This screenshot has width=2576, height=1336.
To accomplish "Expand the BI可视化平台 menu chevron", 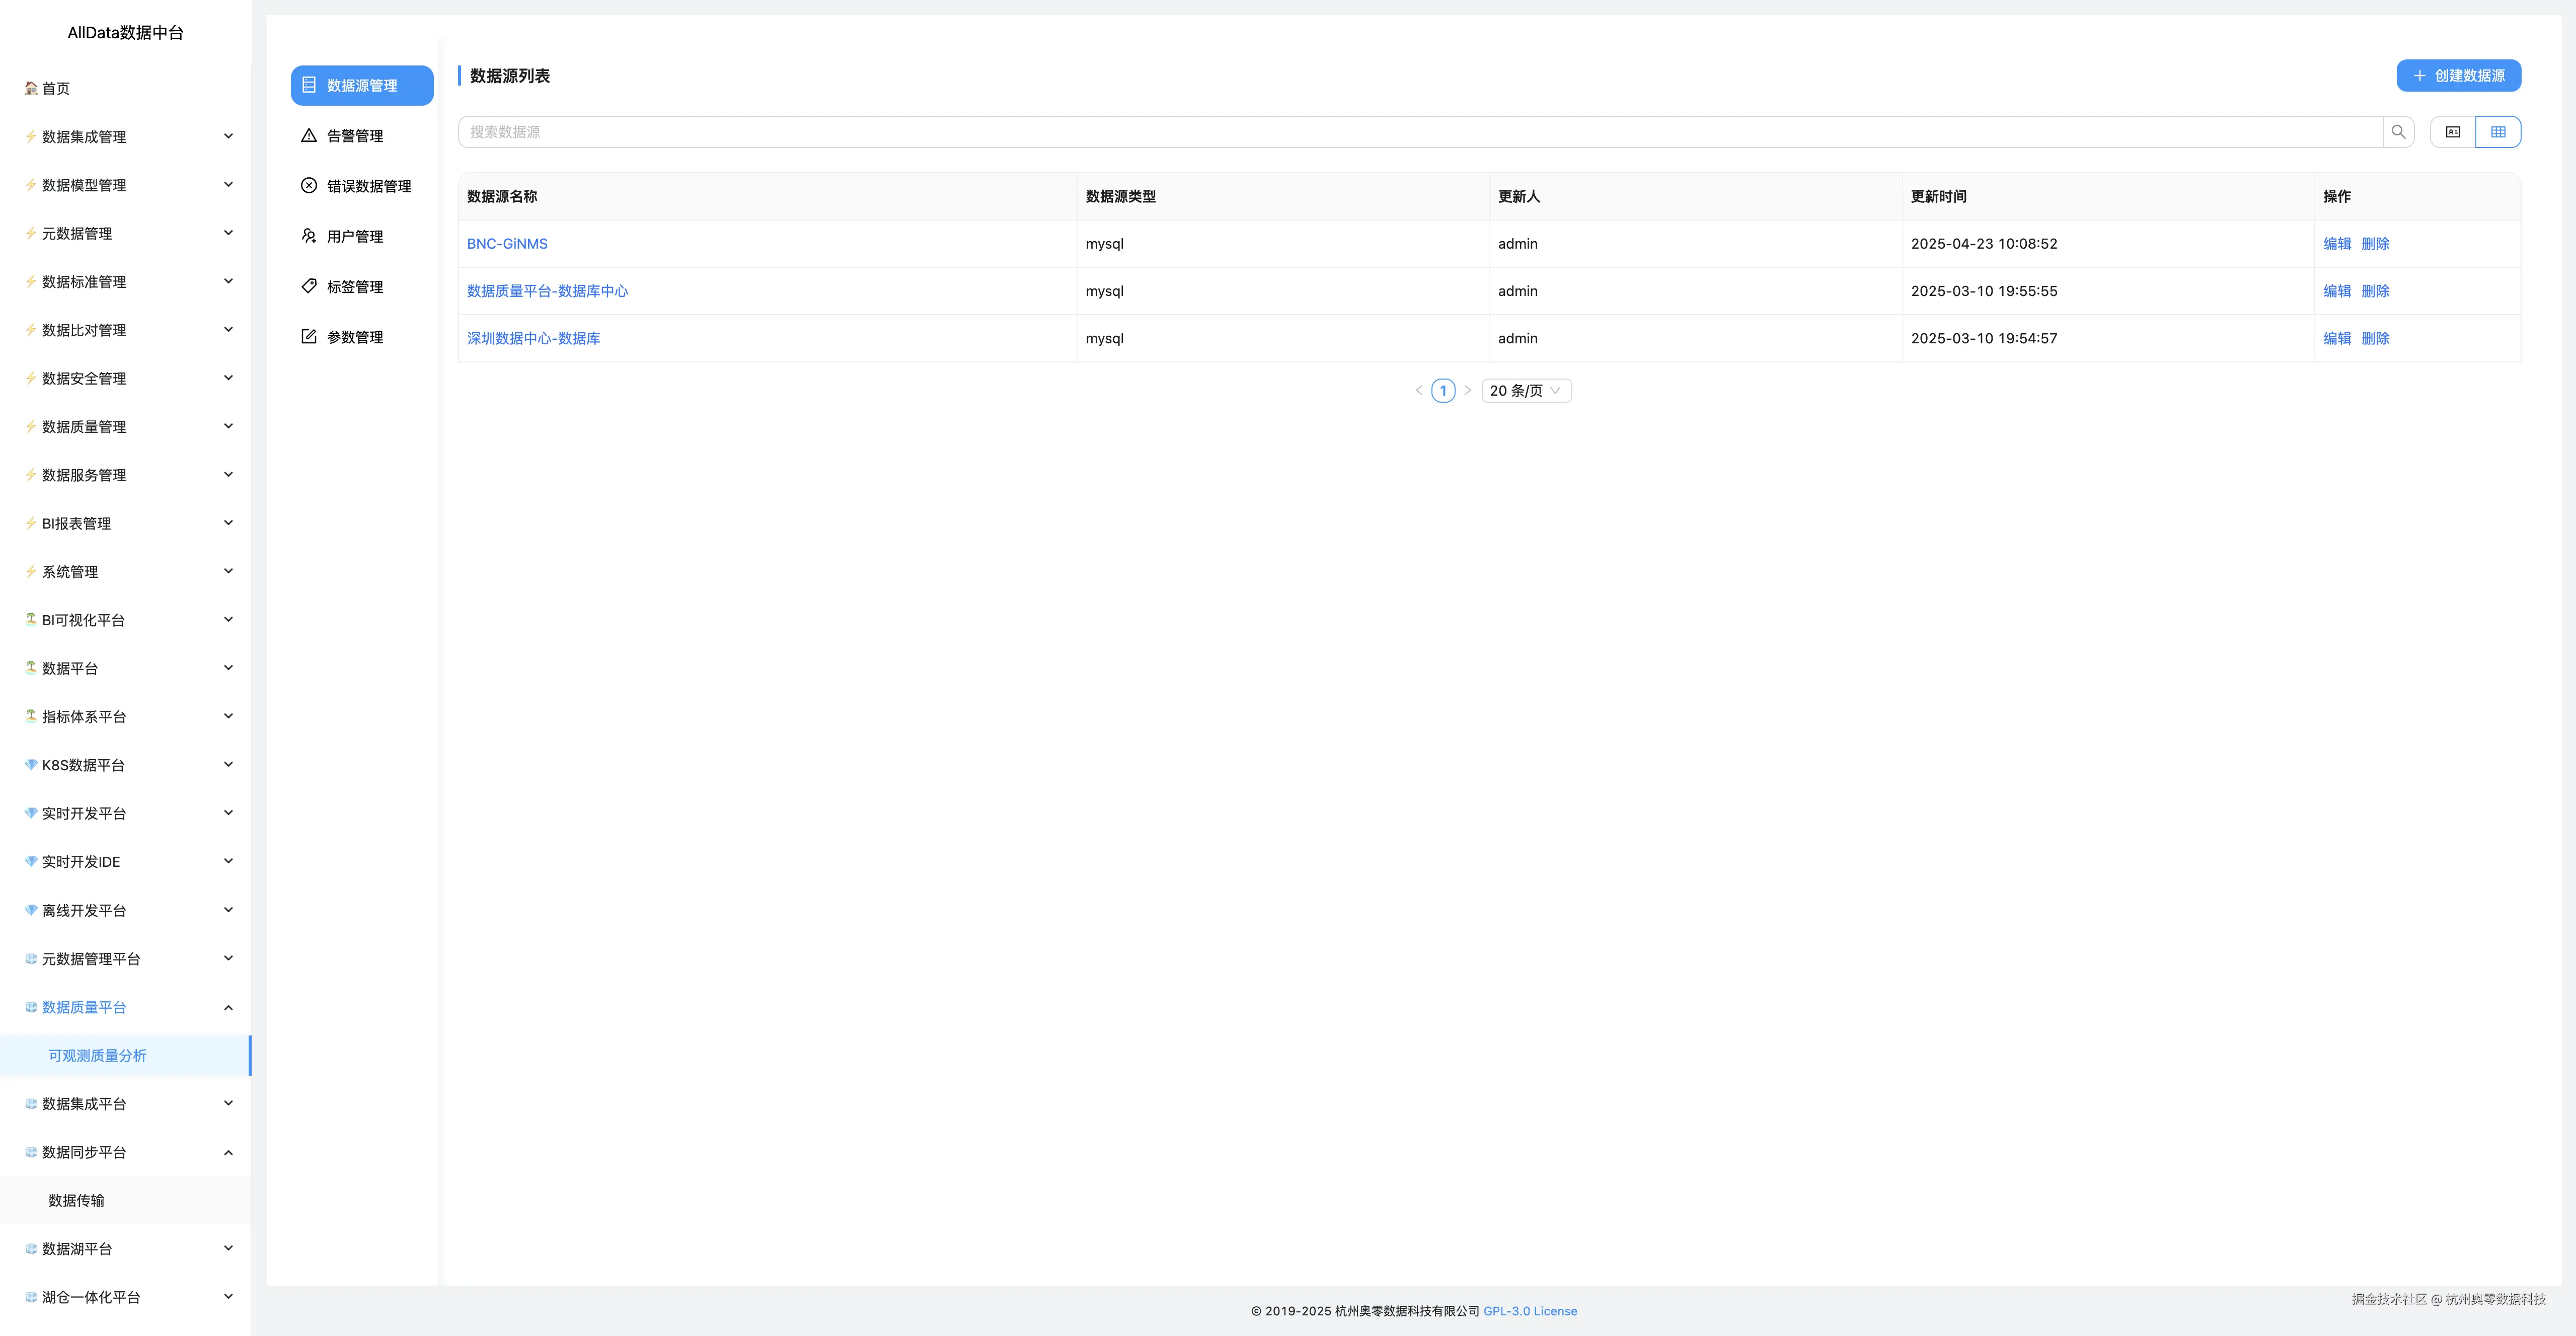I will coord(228,620).
